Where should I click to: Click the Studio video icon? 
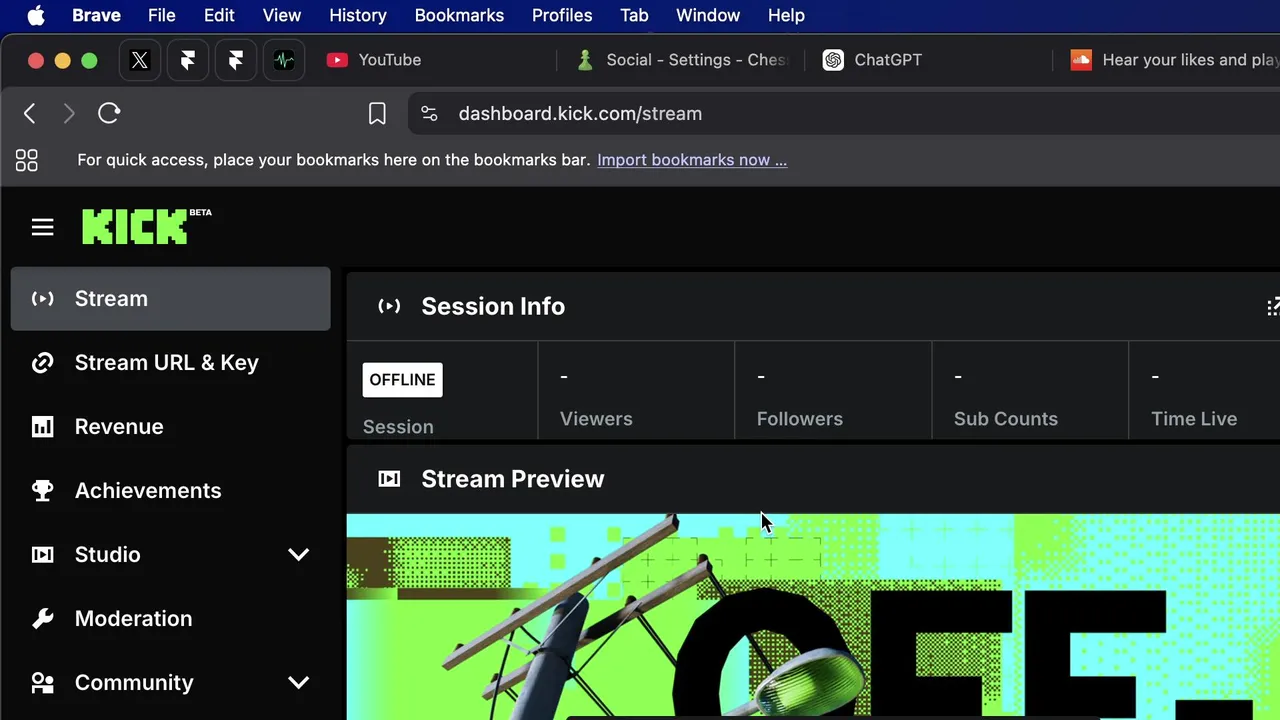(42, 554)
